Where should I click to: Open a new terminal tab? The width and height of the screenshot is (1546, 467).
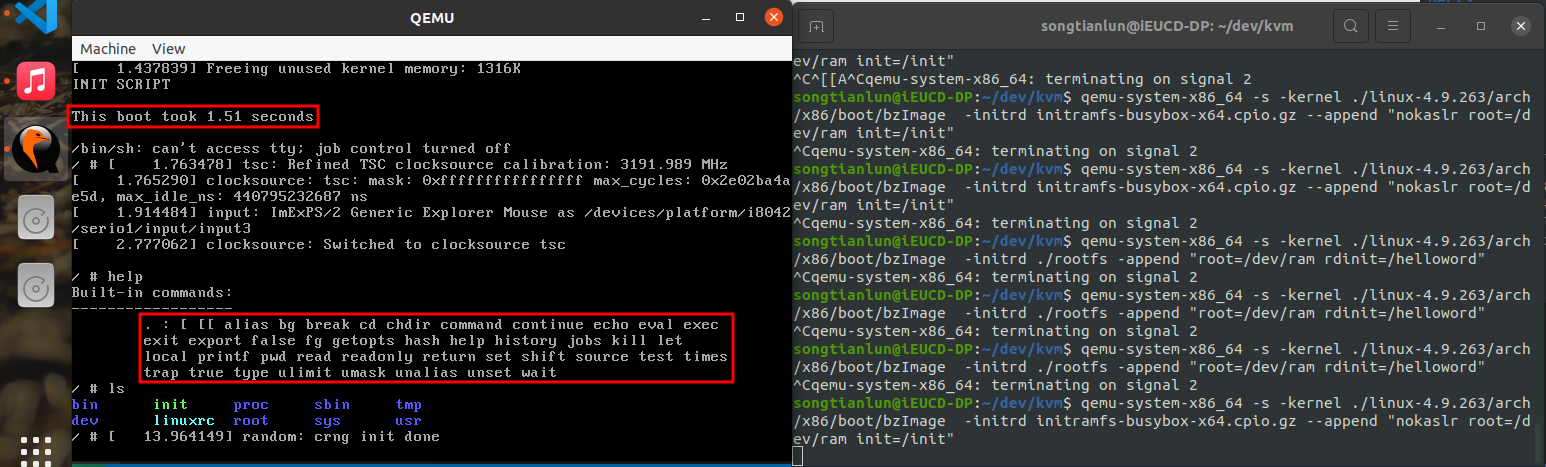(x=817, y=25)
